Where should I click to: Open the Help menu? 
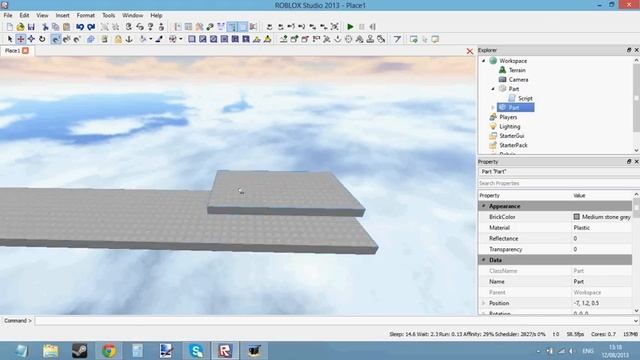(x=156, y=16)
